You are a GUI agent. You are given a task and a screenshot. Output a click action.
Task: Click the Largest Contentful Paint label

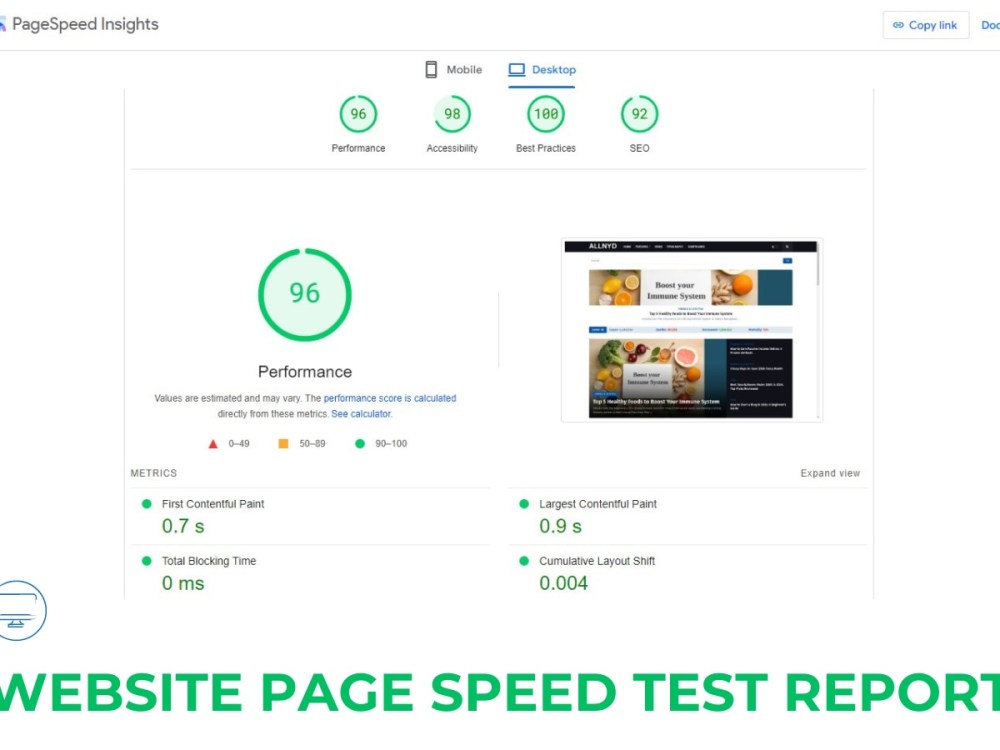[x=598, y=504]
